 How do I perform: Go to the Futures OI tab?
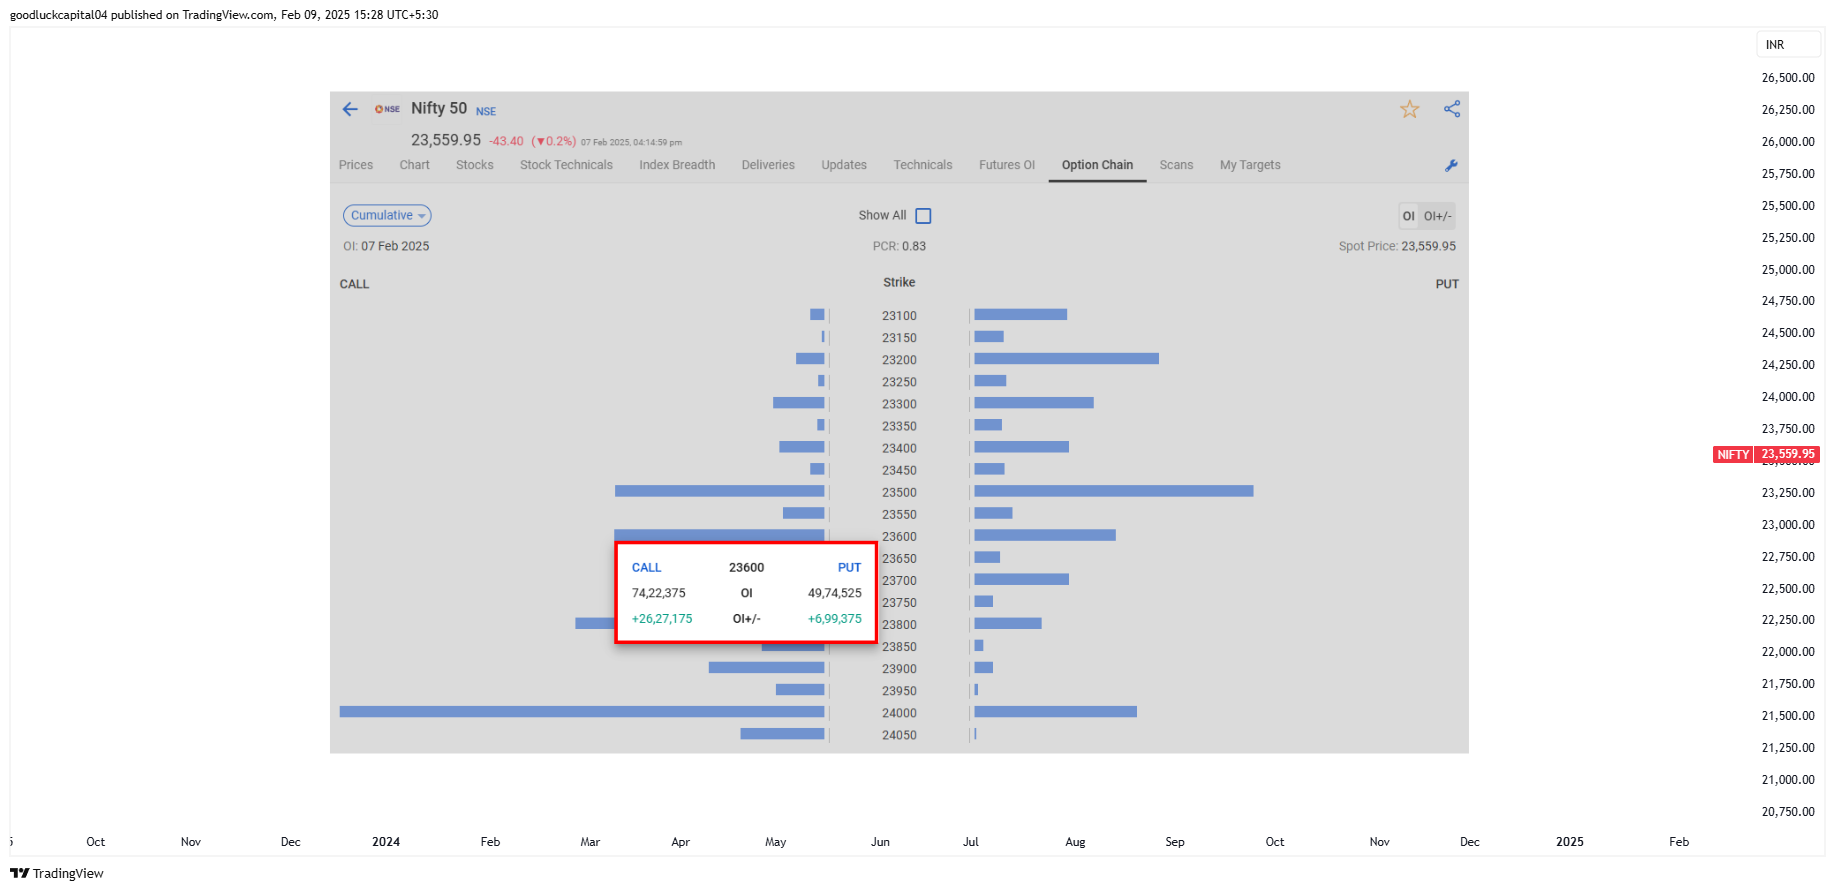tap(1007, 165)
